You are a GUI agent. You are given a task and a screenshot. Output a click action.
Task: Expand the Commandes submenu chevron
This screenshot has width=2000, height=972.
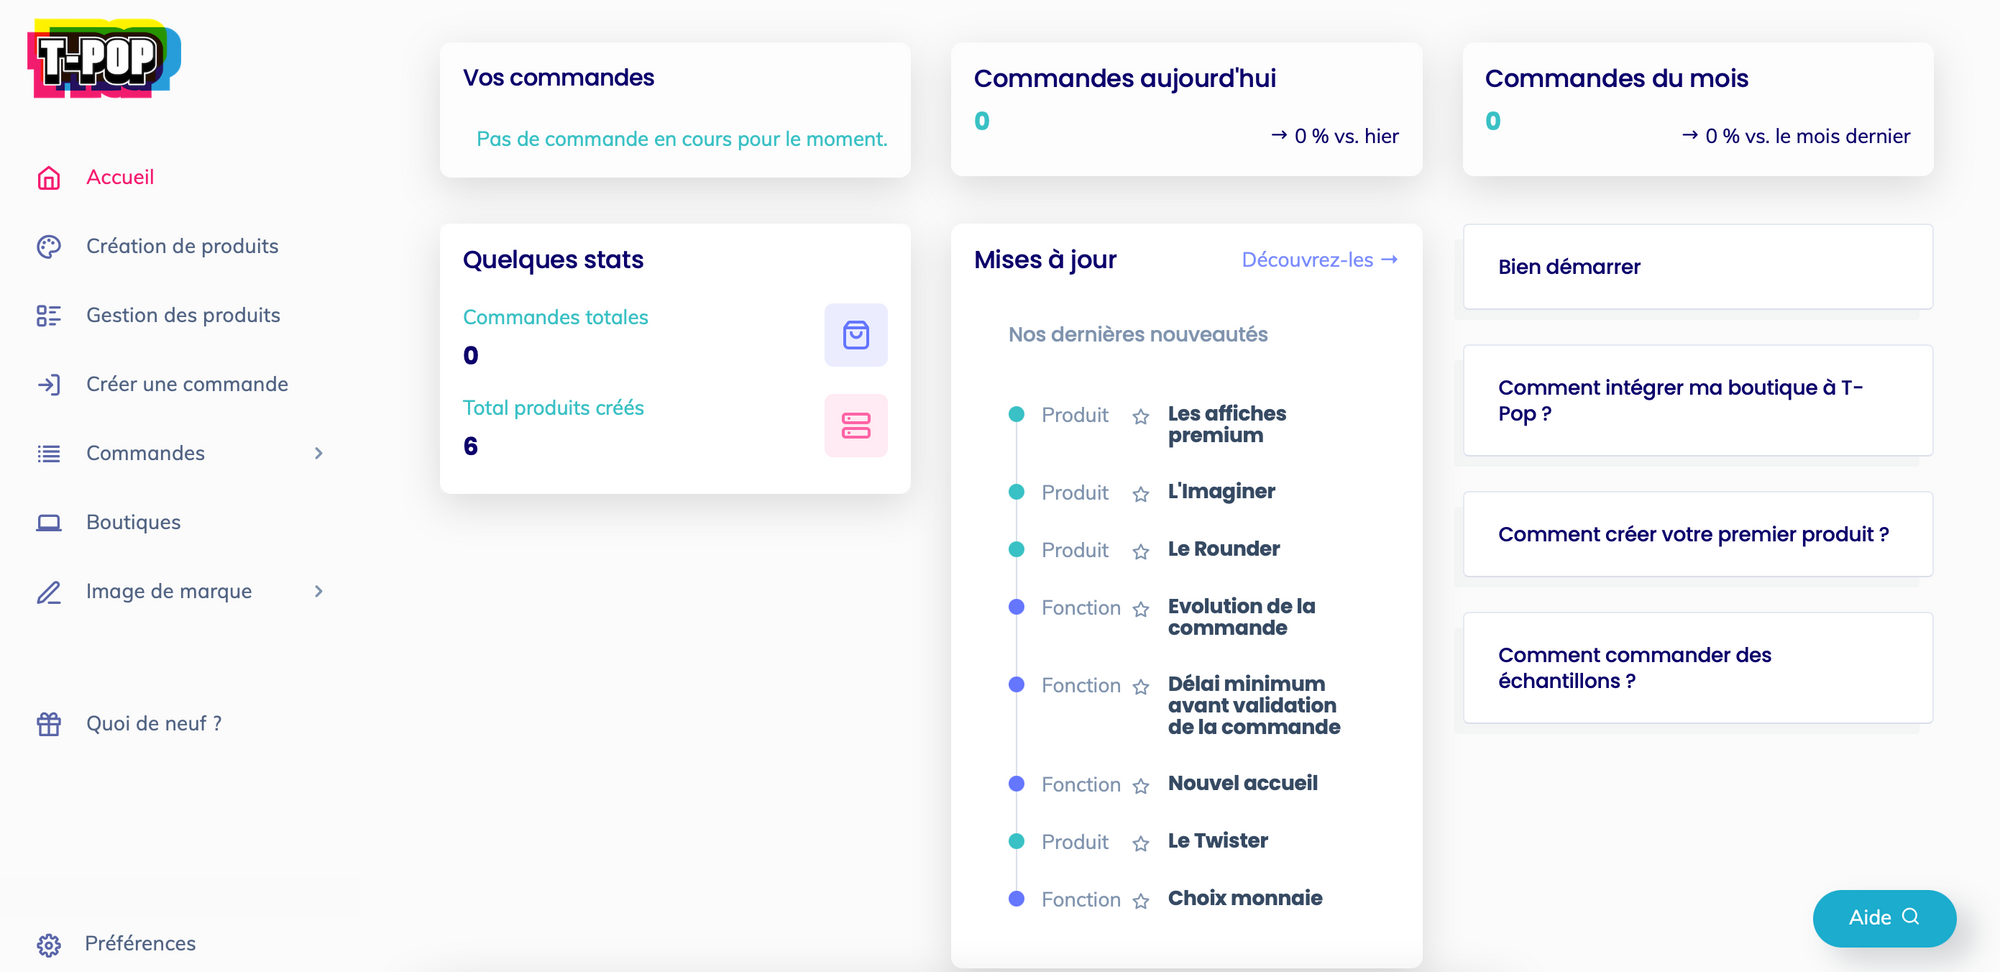tap(319, 454)
